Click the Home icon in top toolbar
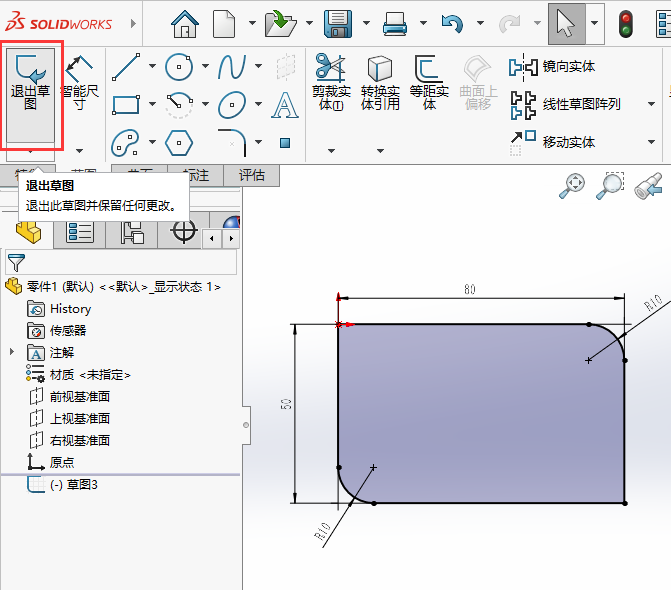 (185, 24)
